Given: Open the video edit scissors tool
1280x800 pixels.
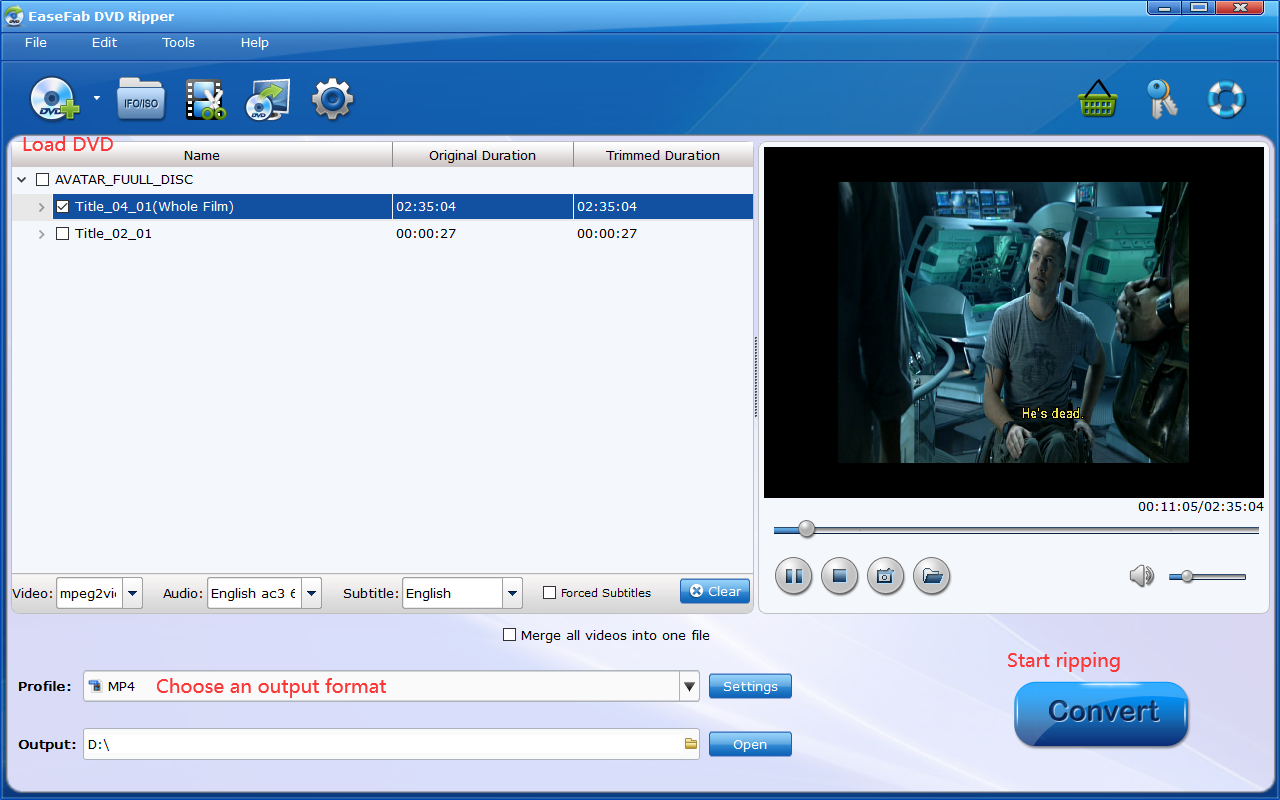Looking at the screenshot, I should click(205, 100).
